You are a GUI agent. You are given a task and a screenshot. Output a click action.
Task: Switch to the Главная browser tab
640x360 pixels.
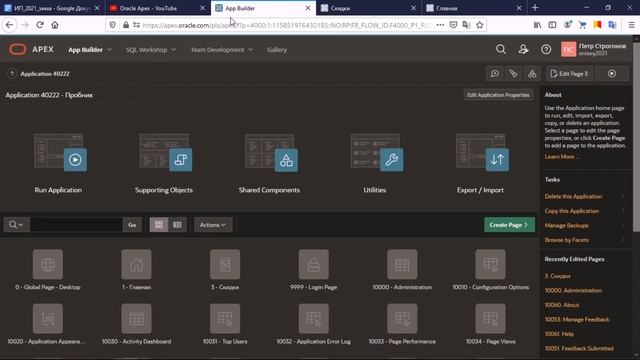[474, 8]
